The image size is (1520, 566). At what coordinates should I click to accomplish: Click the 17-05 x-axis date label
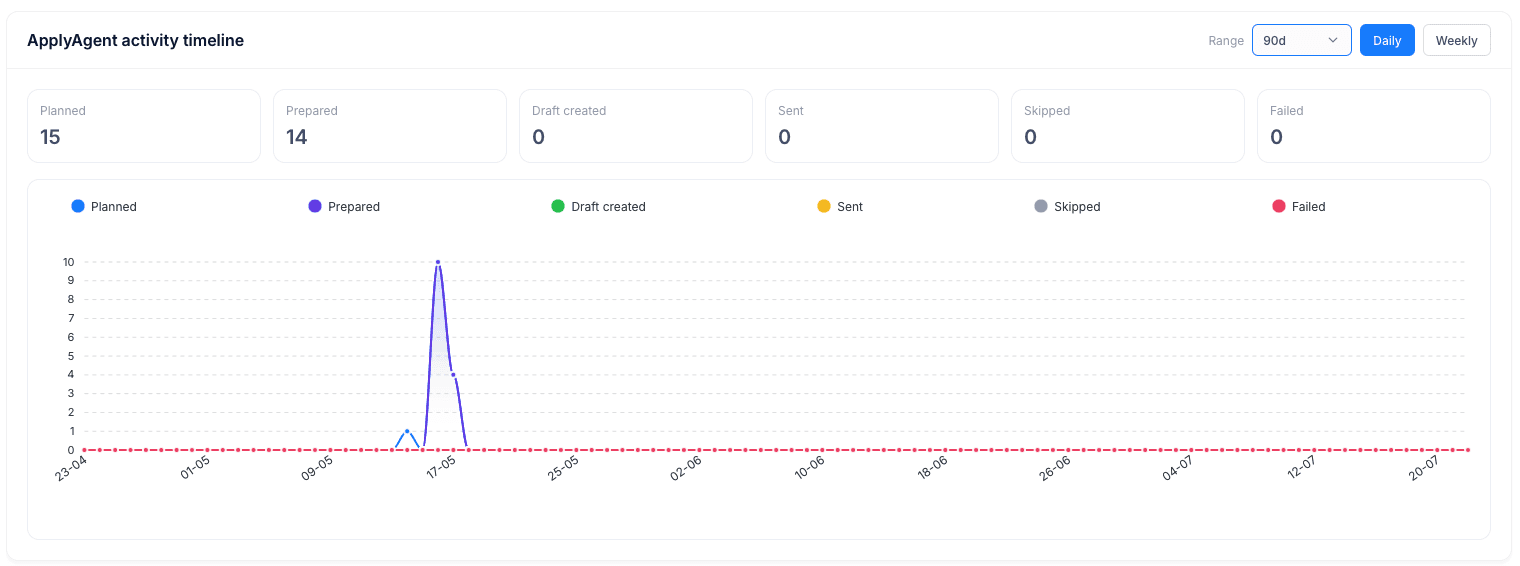pyautogui.click(x=441, y=468)
